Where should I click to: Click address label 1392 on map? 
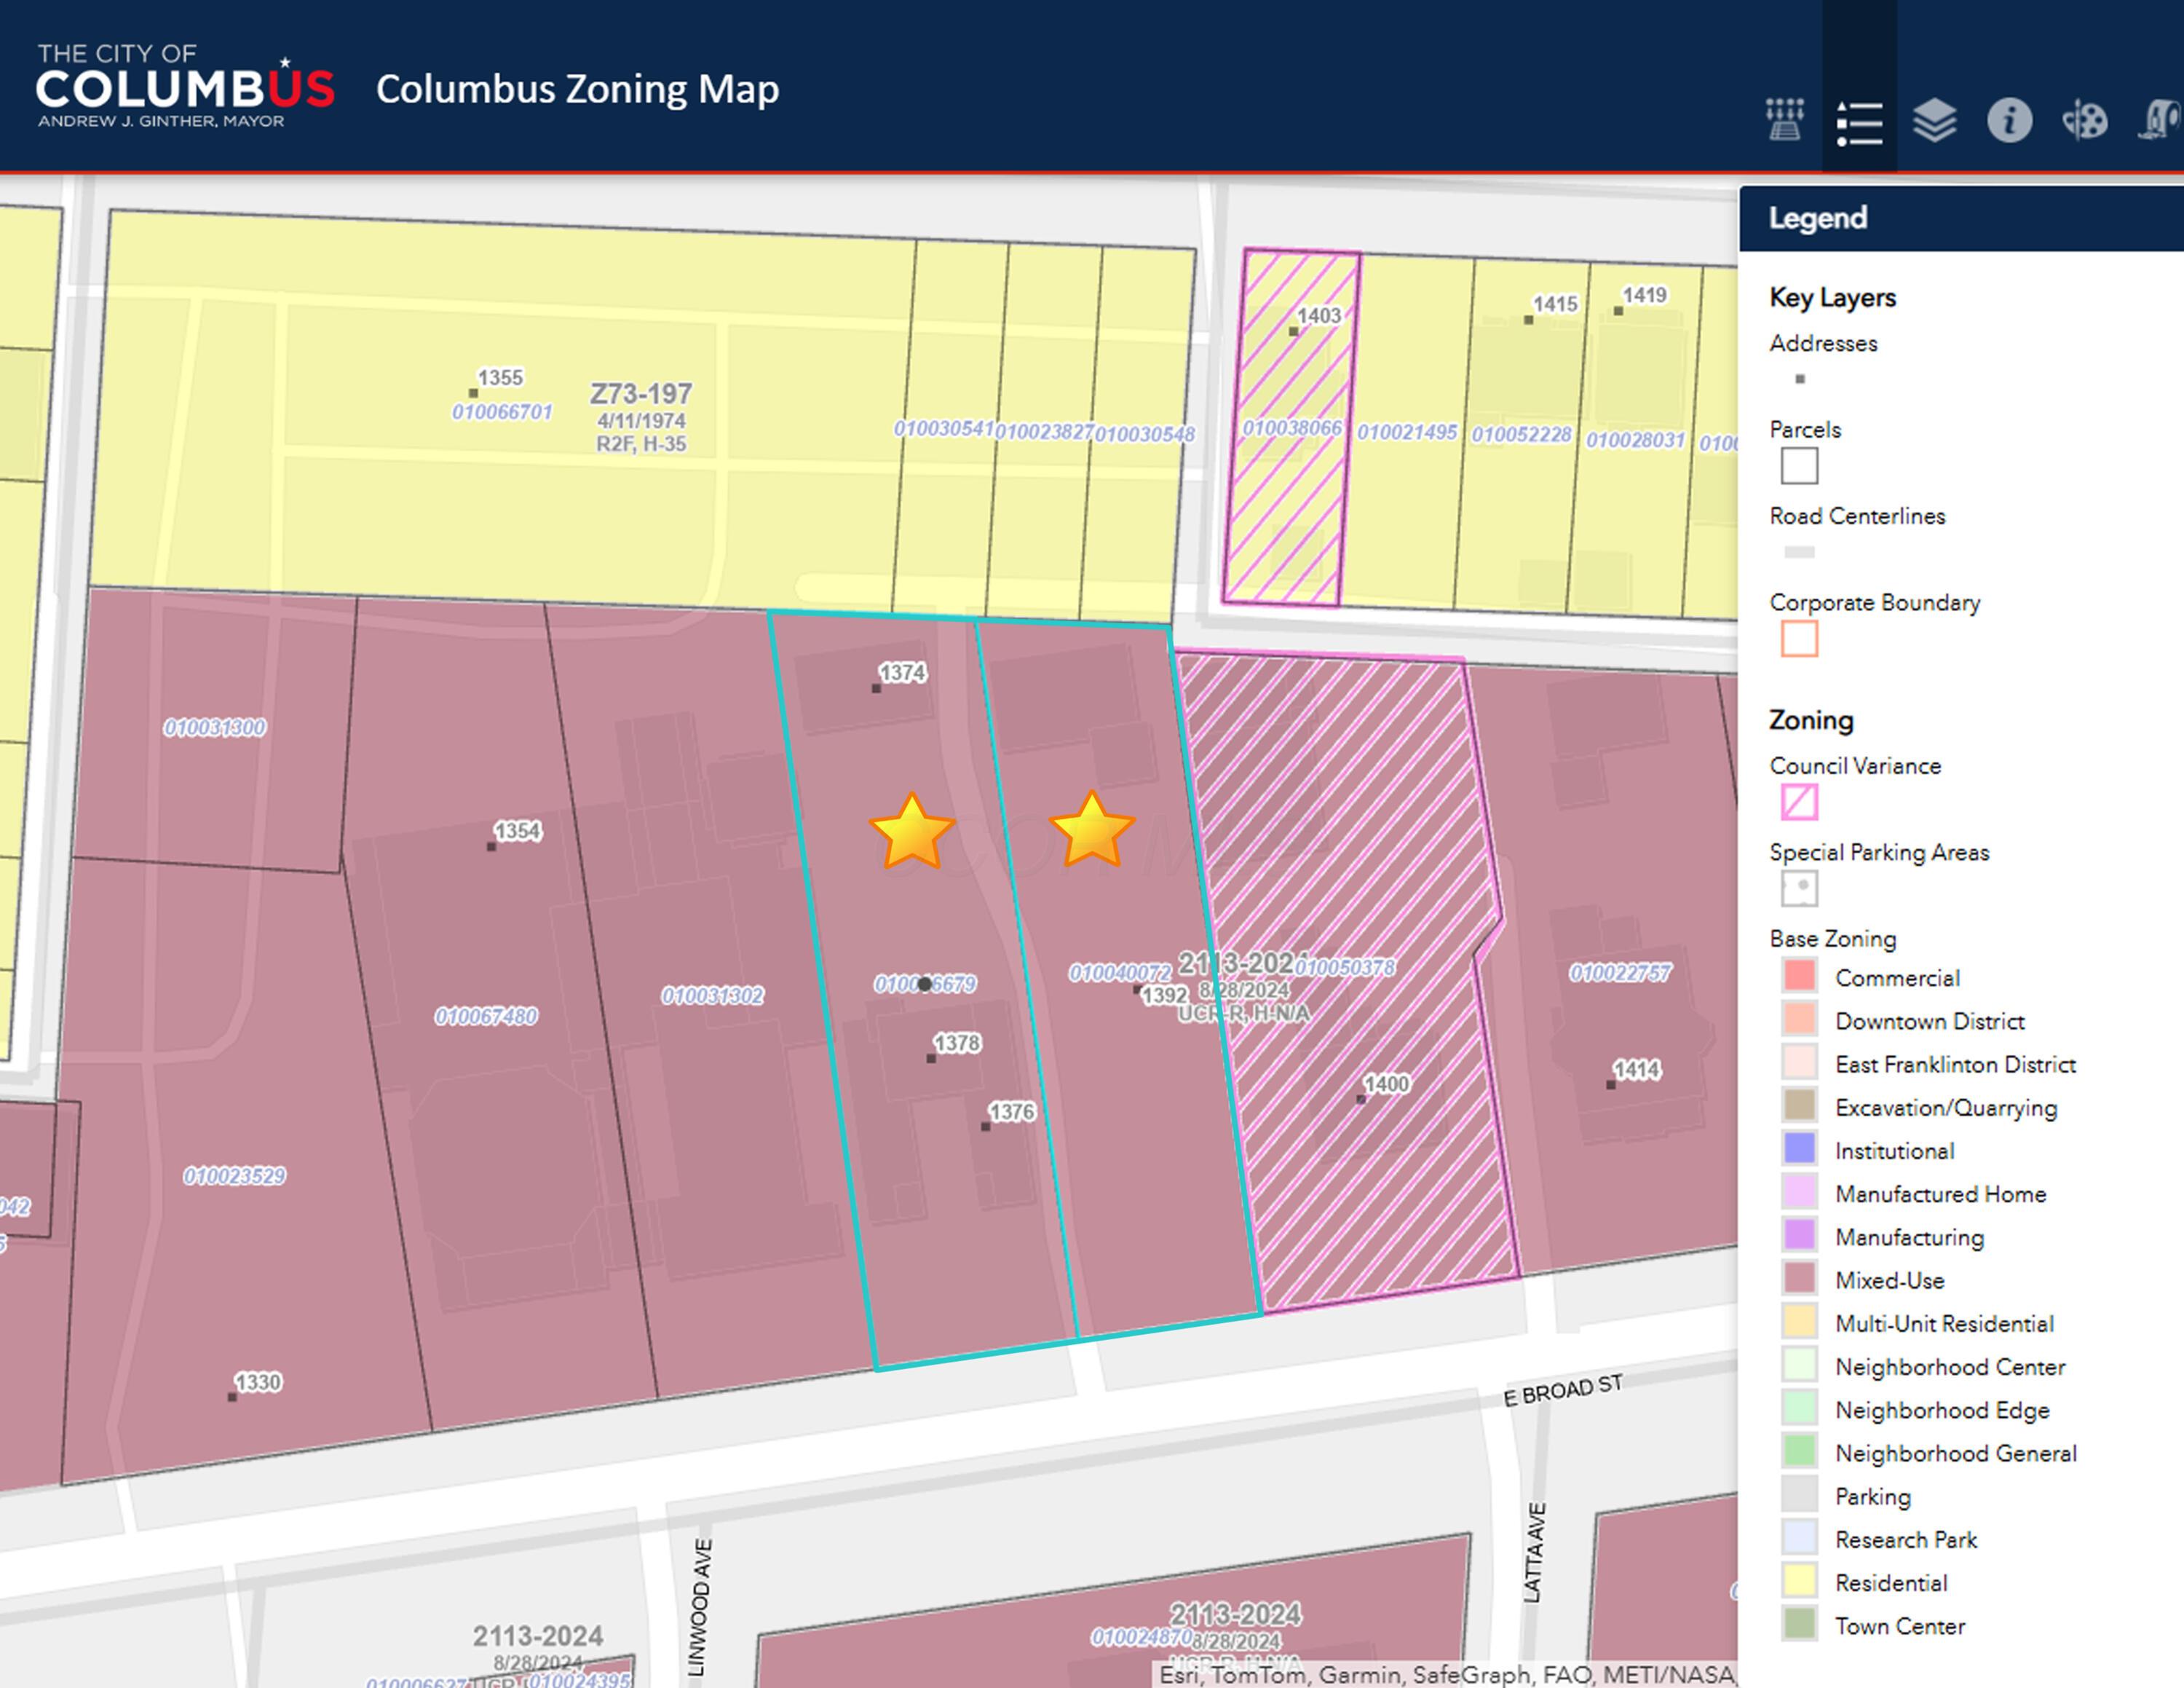point(1165,995)
